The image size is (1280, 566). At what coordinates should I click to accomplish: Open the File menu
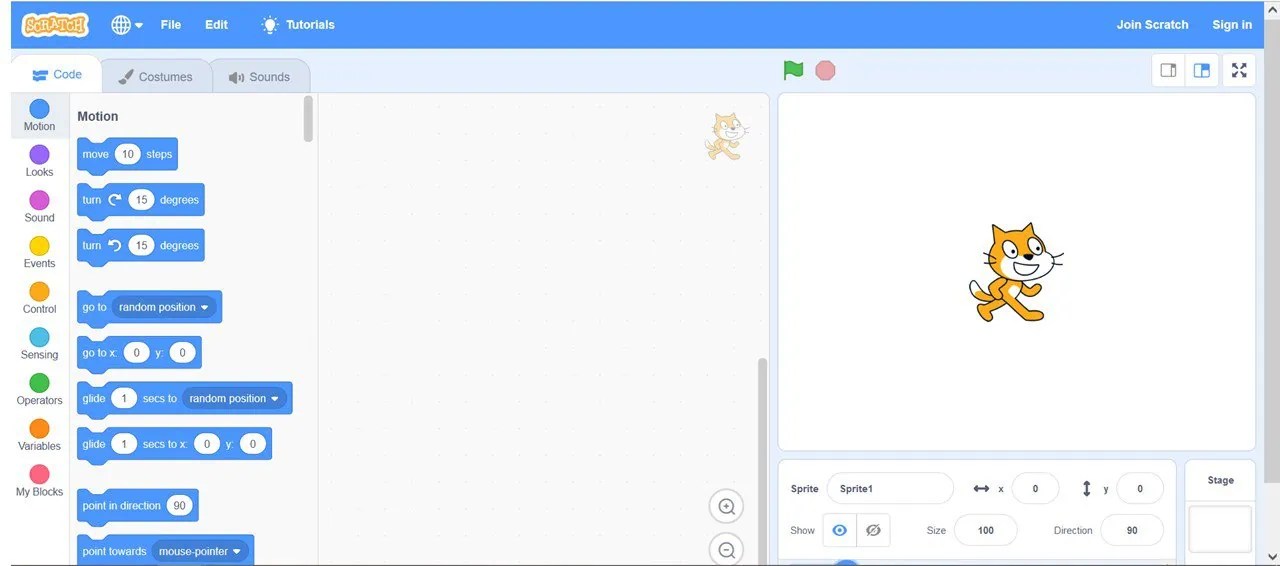[x=171, y=25]
